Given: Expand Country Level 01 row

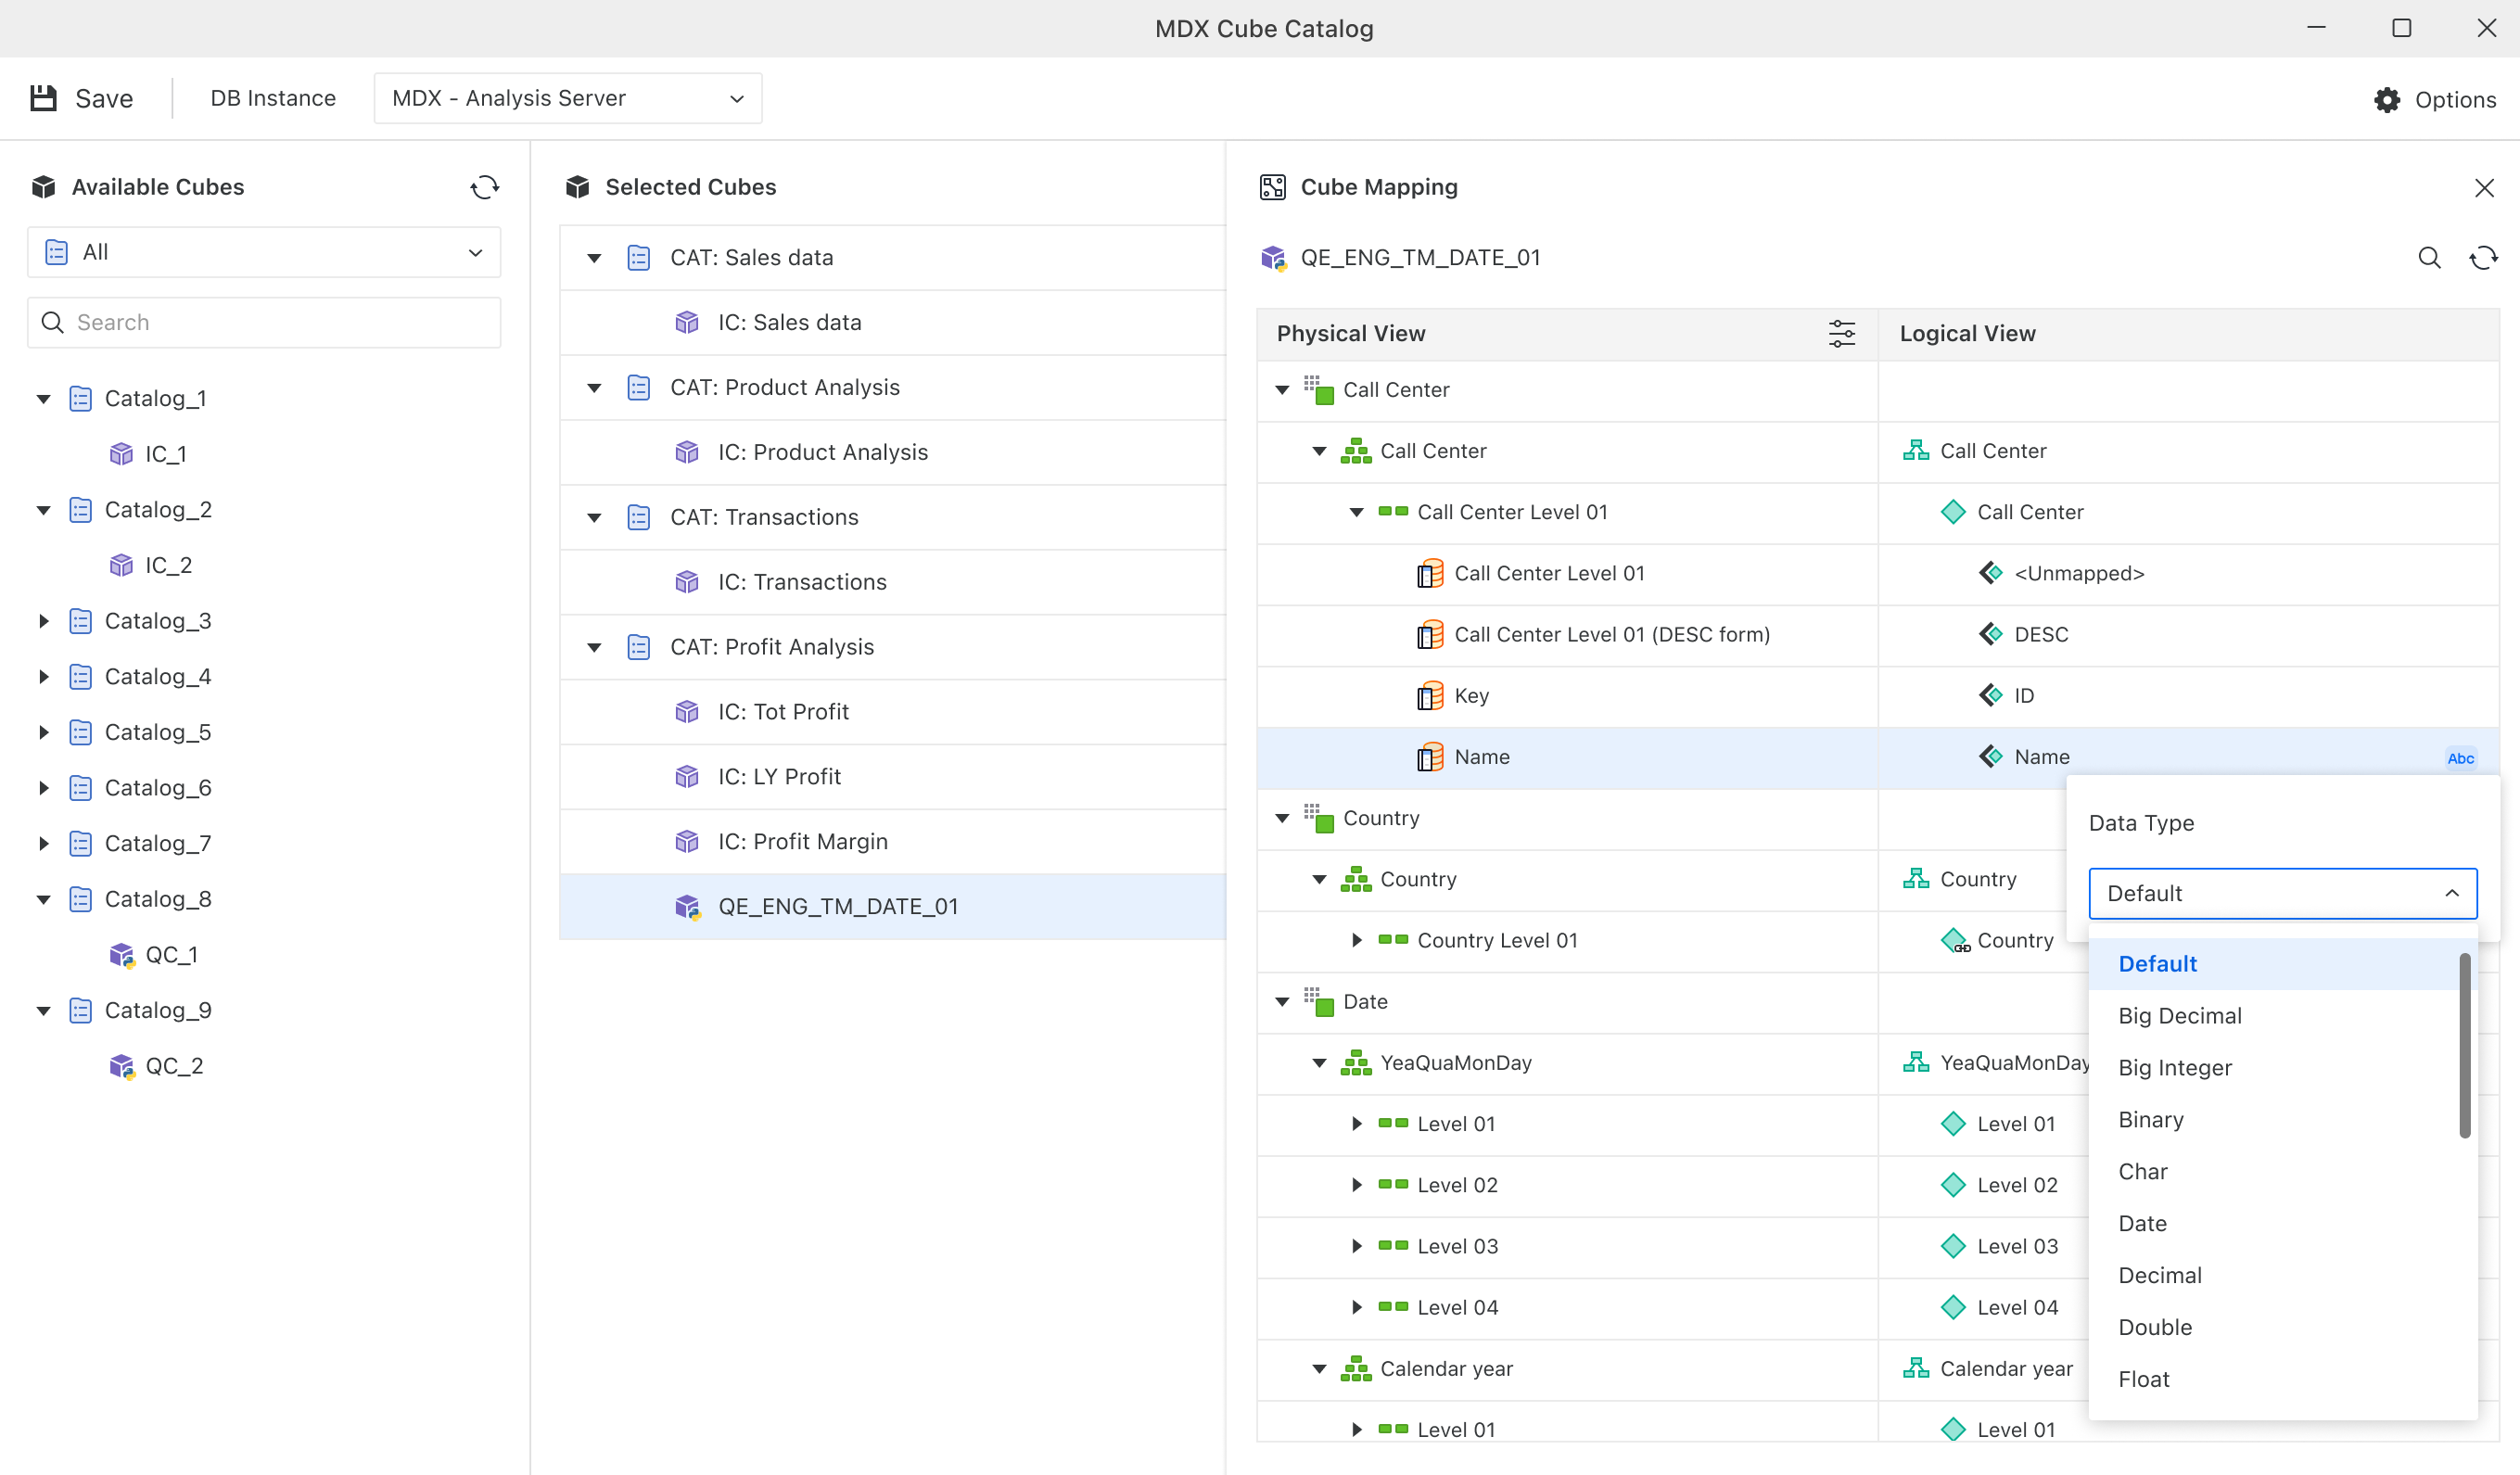Looking at the screenshot, I should click(1356, 940).
